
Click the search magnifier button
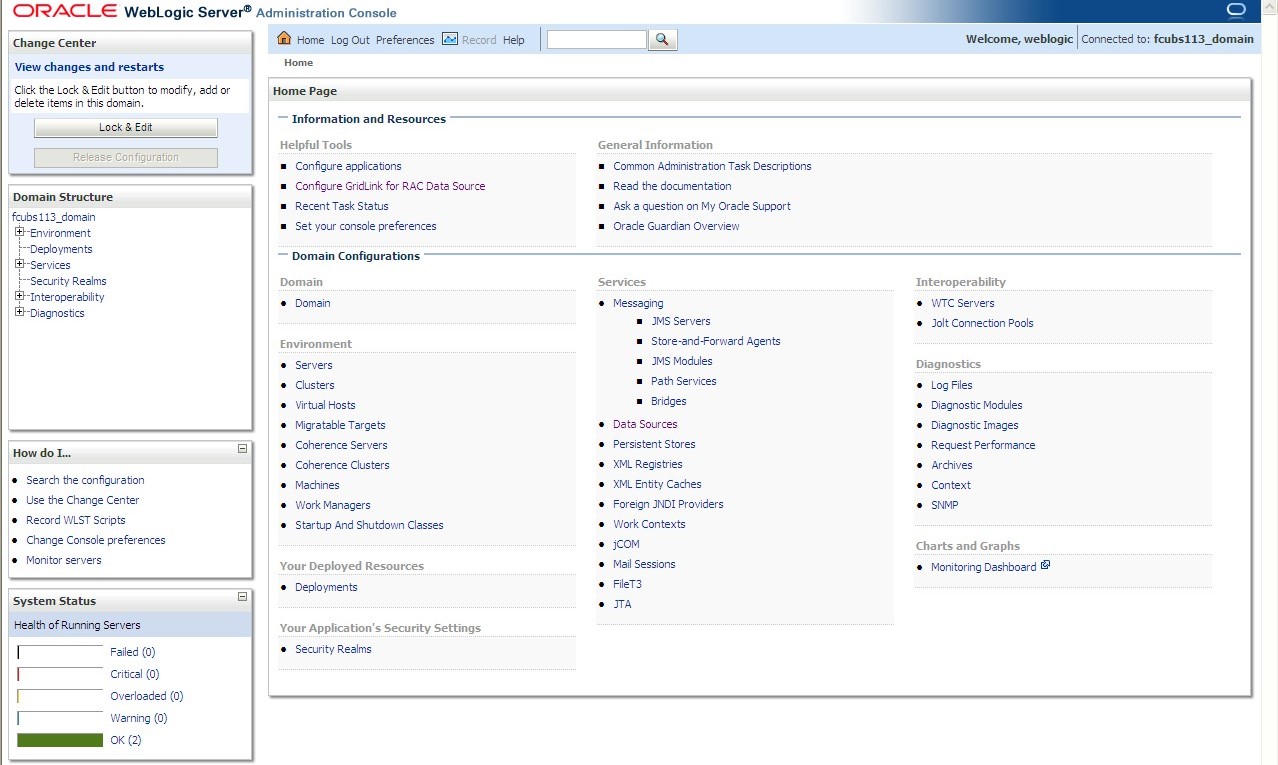(x=663, y=39)
